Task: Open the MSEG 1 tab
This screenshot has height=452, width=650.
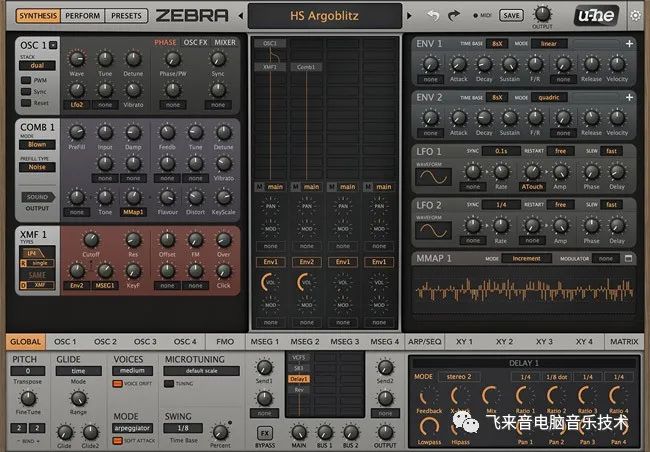Action: pyautogui.click(x=264, y=342)
